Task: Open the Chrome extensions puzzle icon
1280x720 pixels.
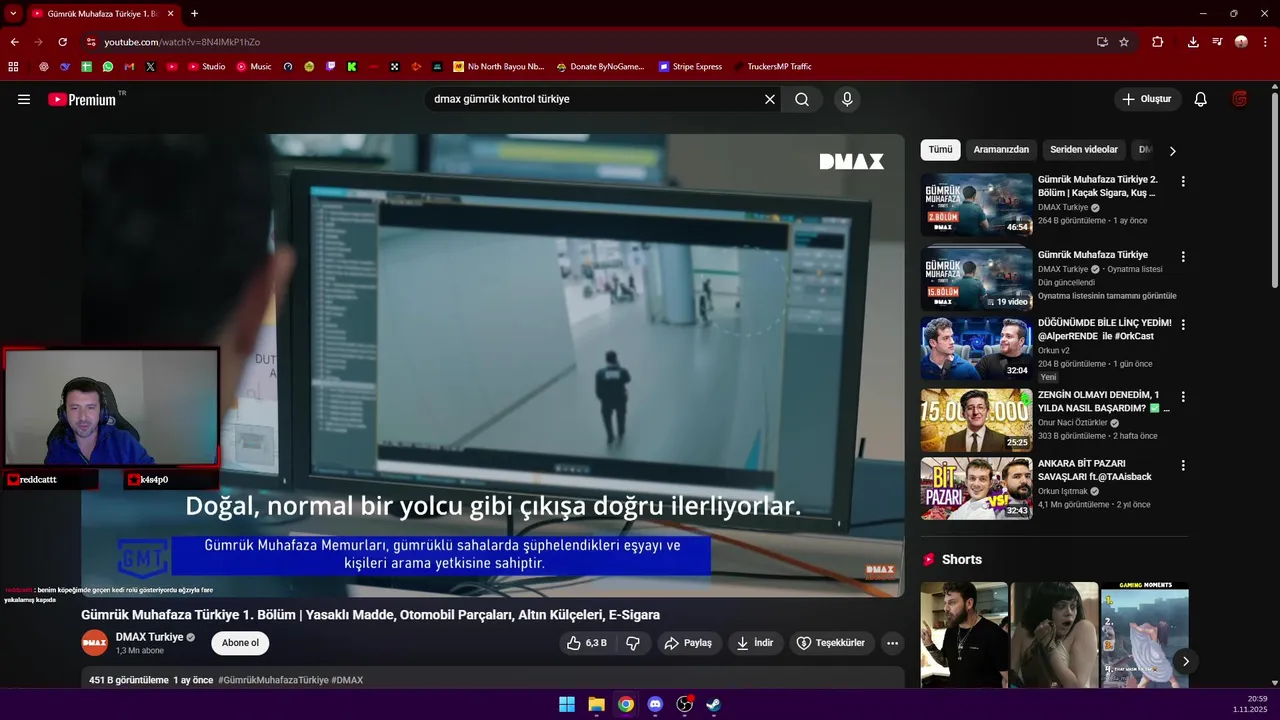Action: point(1158,42)
